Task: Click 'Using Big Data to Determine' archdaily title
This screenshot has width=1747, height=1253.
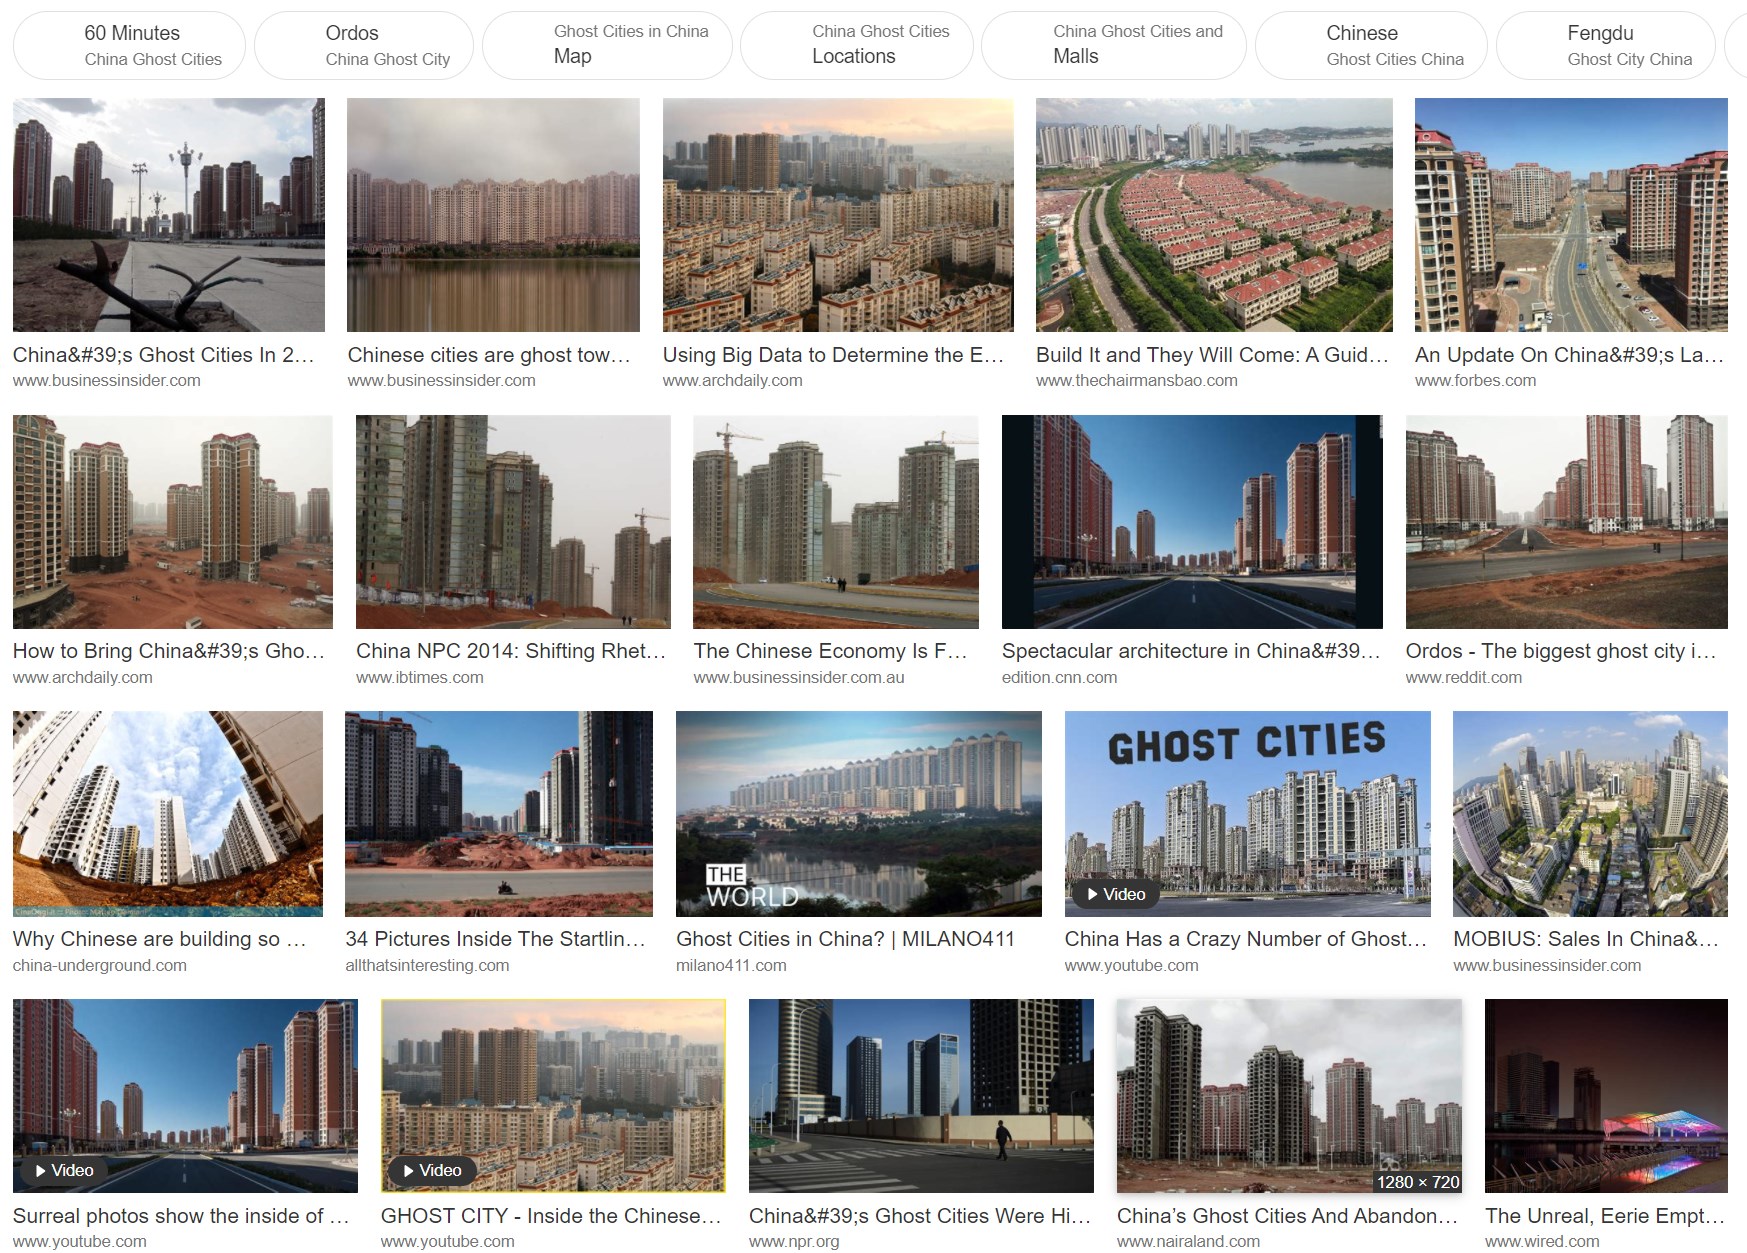Action: (x=832, y=355)
